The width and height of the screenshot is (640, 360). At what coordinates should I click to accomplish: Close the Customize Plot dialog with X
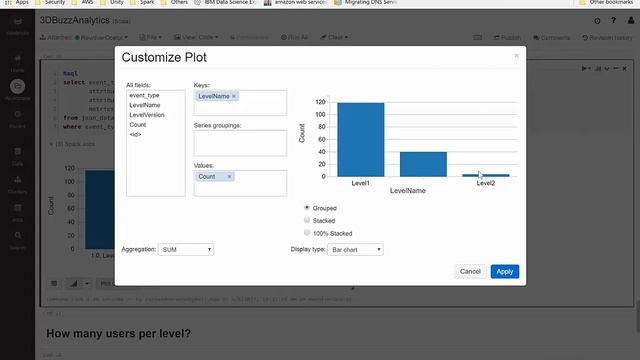tap(516, 56)
